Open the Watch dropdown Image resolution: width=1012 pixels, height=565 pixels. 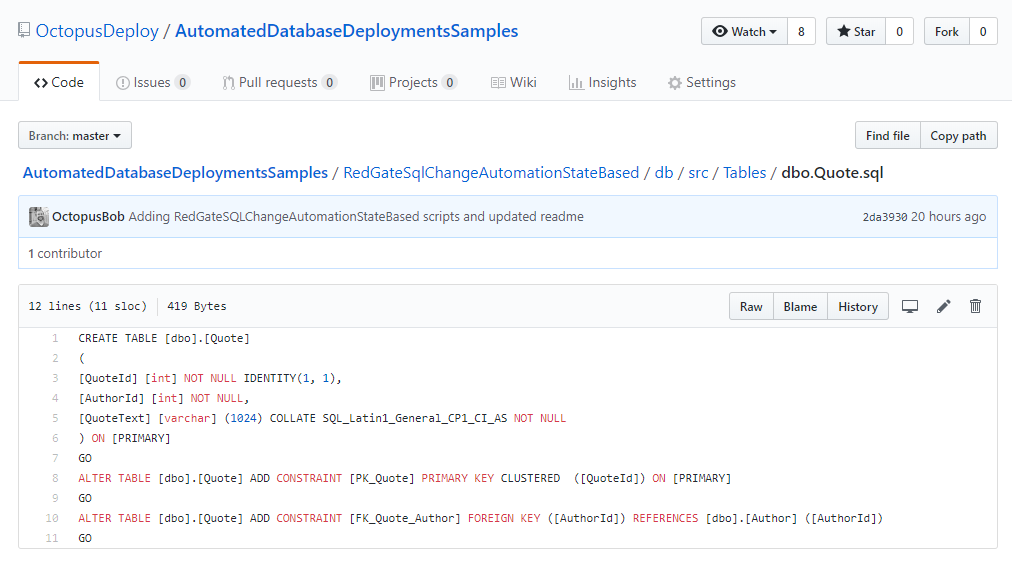745,32
